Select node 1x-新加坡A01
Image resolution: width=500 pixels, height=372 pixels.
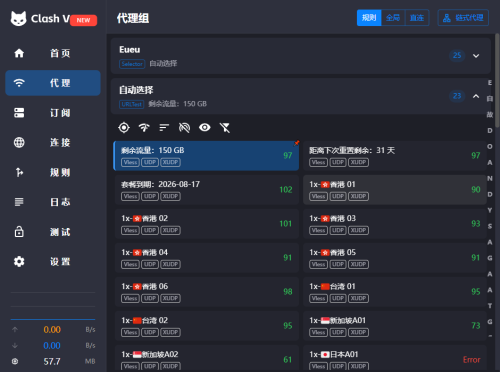click(x=395, y=326)
